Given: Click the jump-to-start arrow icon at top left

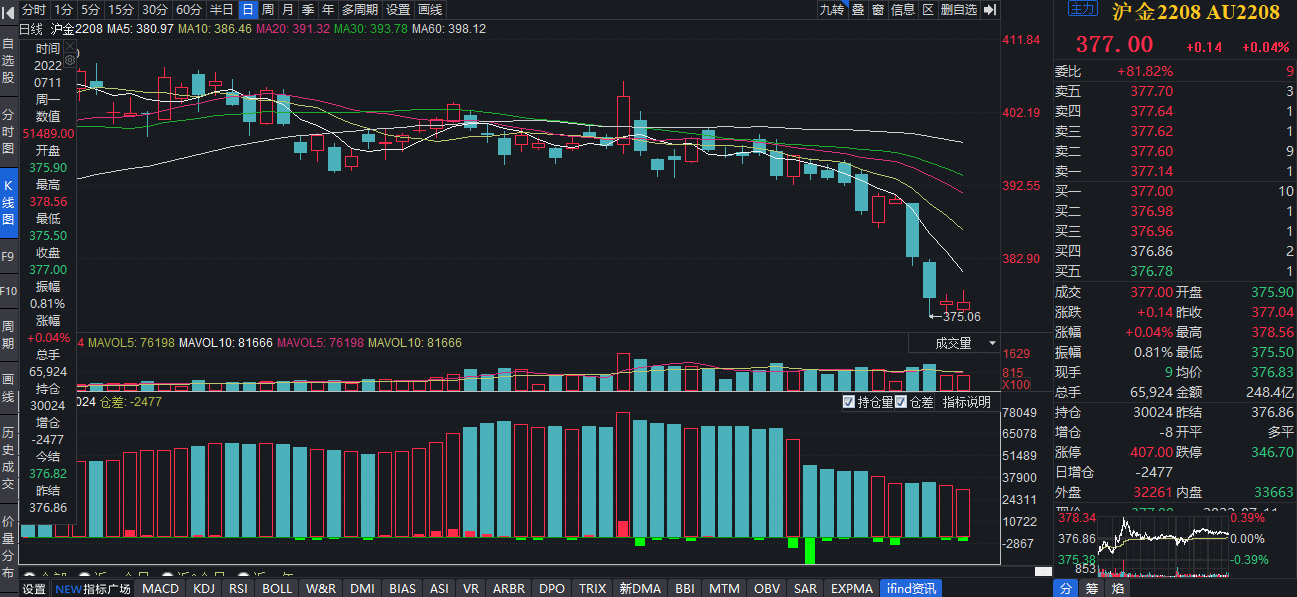Looking at the screenshot, I should click(x=9, y=10).
